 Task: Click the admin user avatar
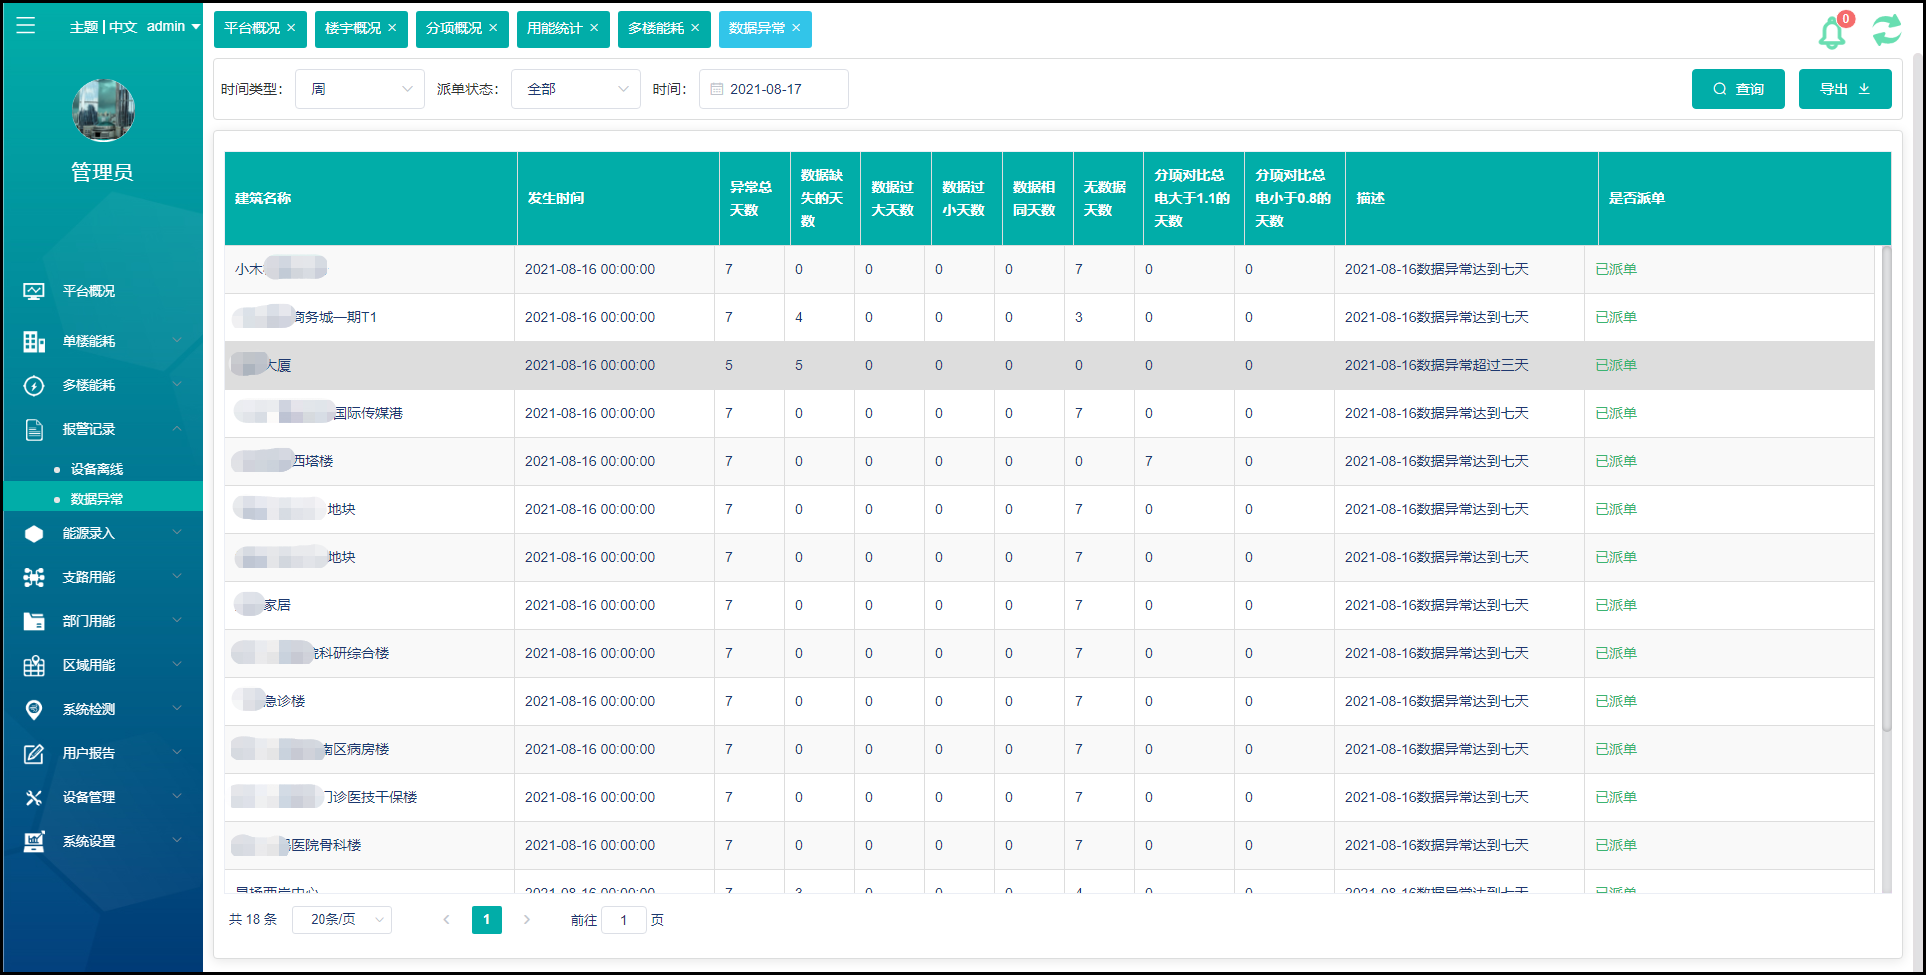103,110
